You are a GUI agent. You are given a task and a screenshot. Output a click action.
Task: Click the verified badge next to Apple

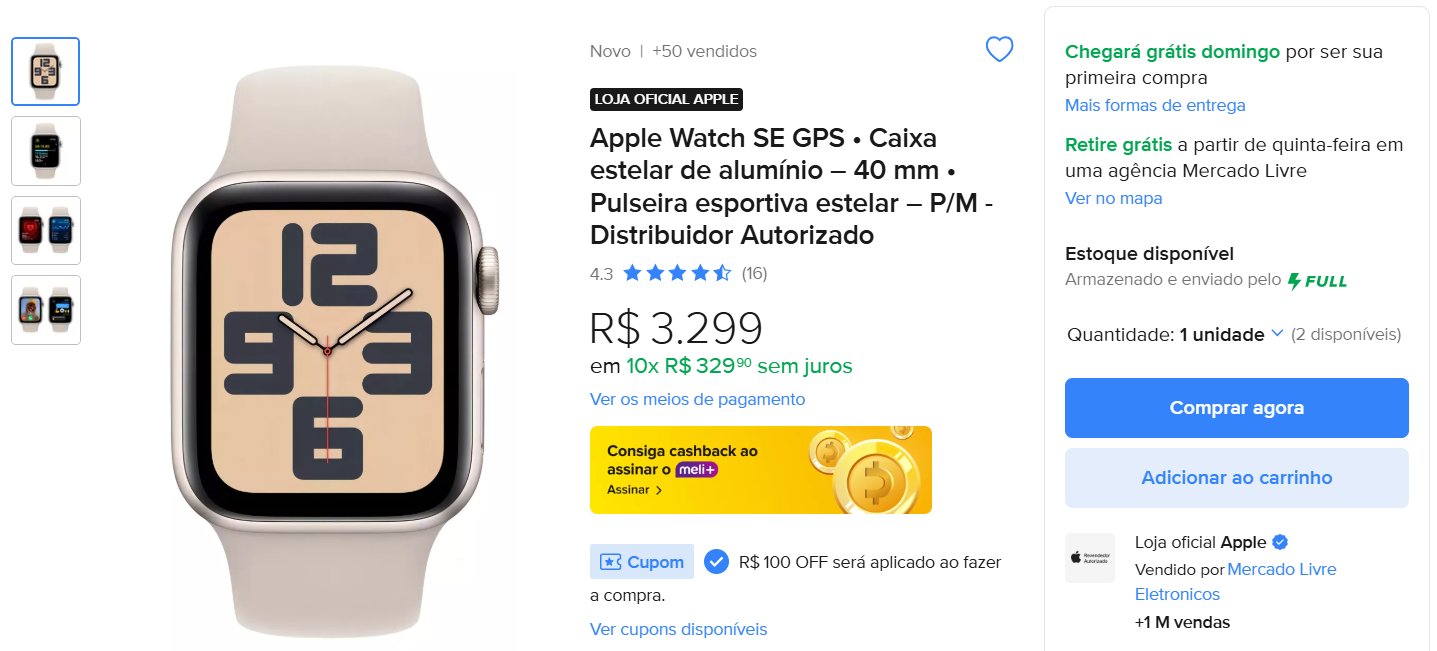1280,542
